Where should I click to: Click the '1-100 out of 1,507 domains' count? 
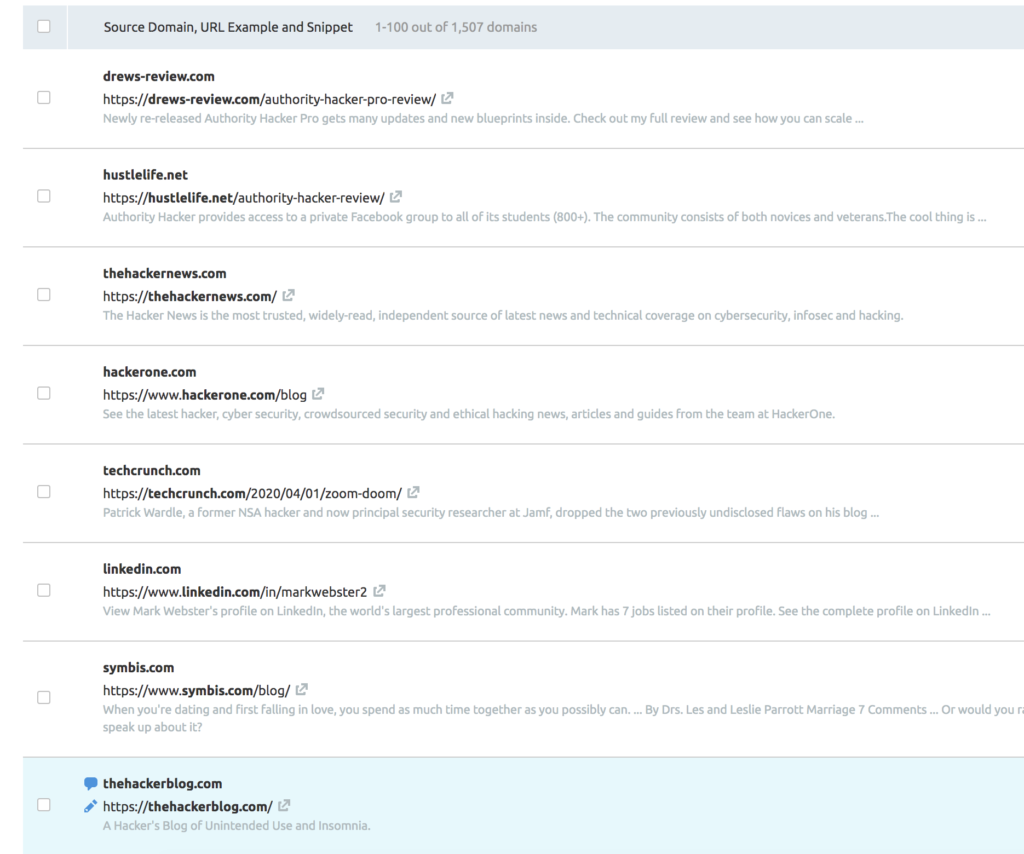point(456,27)
